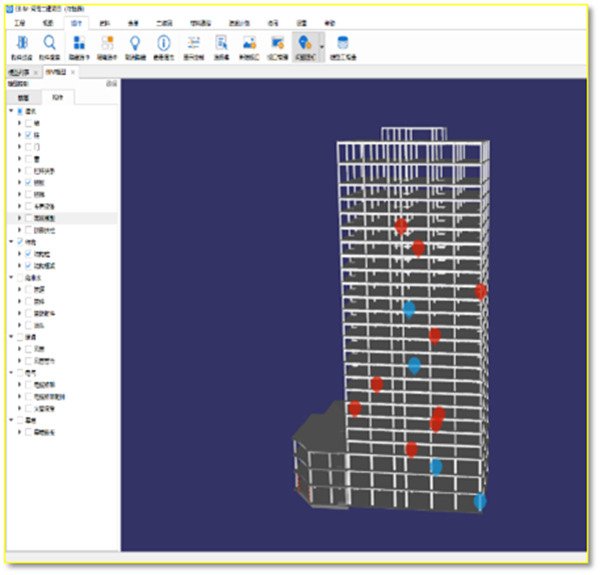Image resolution: width=600 pixels, height=575 pixels.
Task: Uncheck the second child under the first group
Action: coord(28,135)
